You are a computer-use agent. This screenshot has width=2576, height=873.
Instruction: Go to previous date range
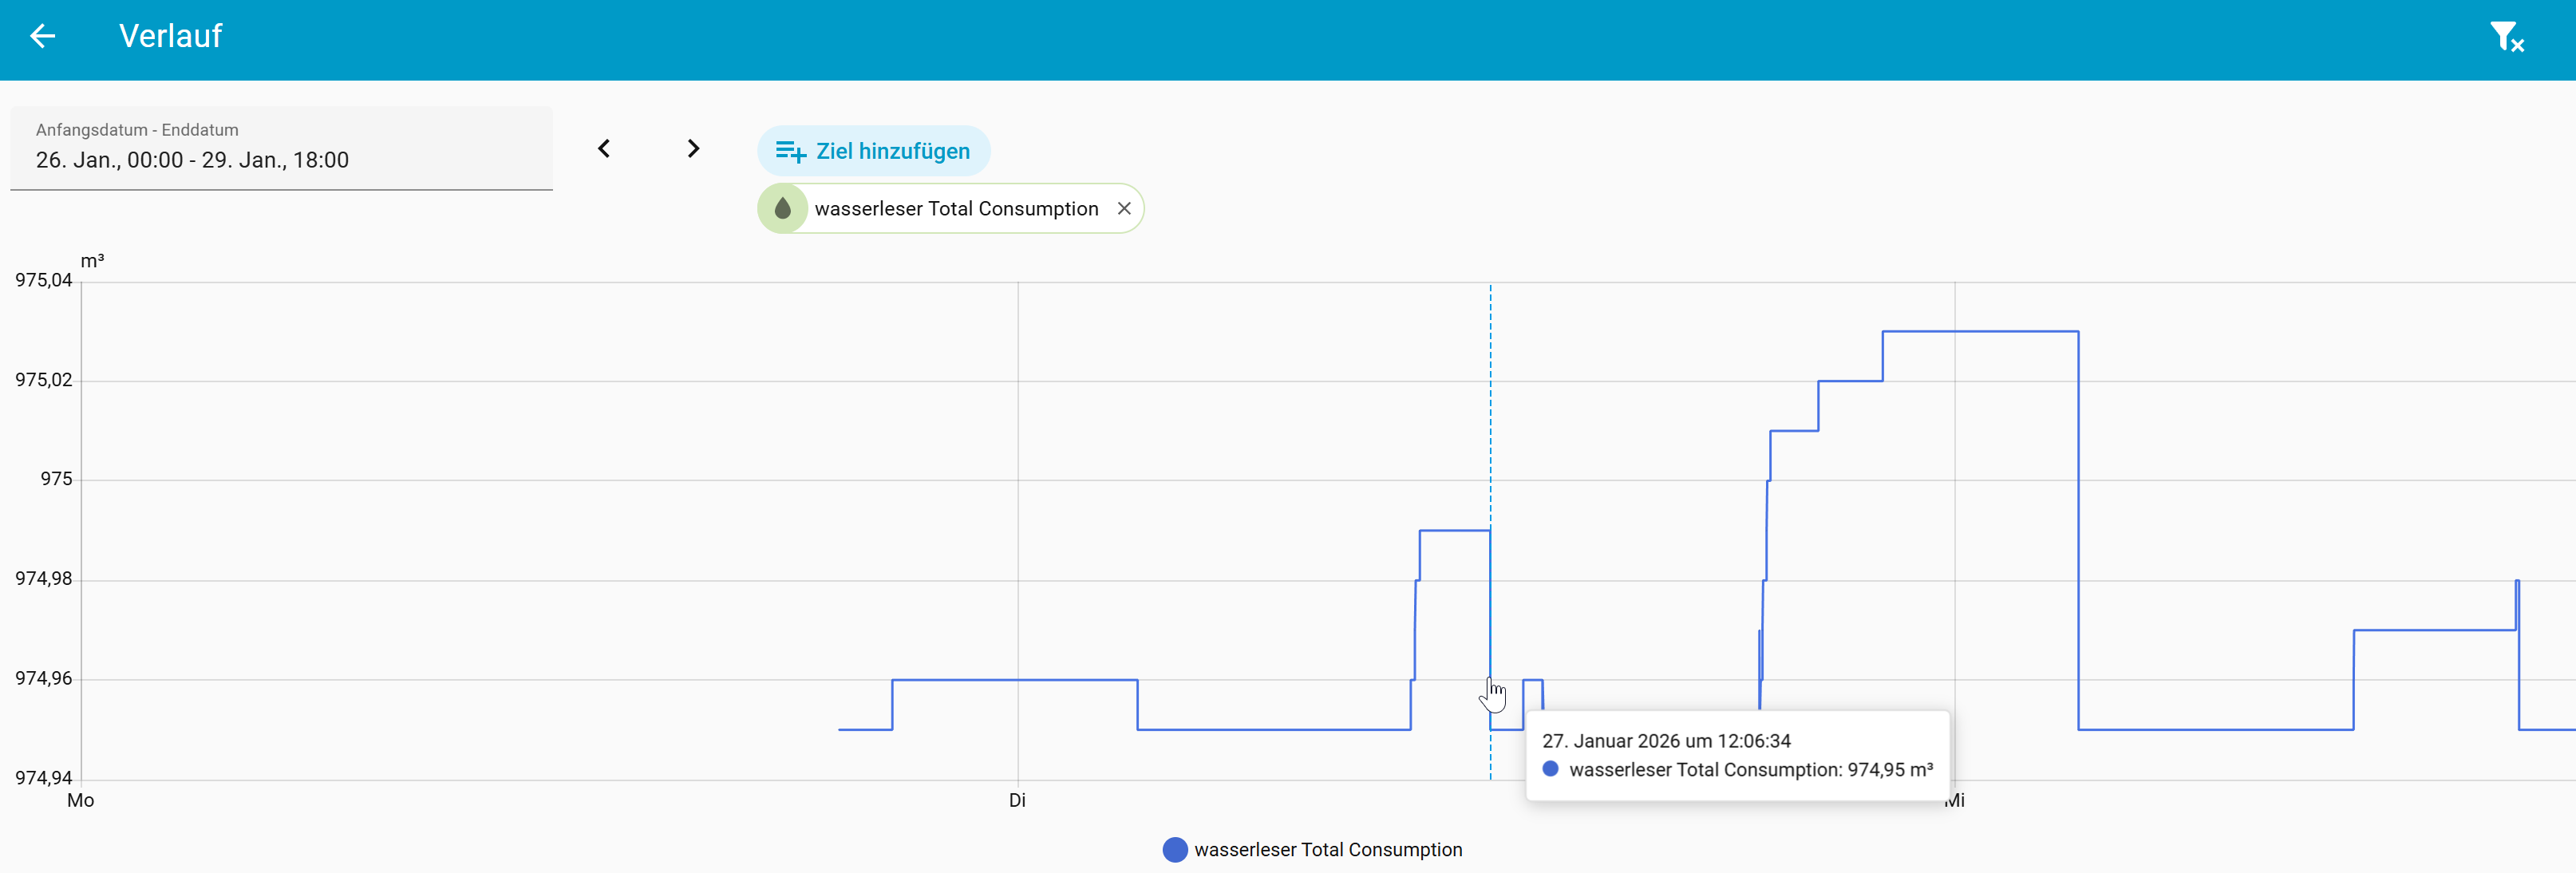click(604, 149)
